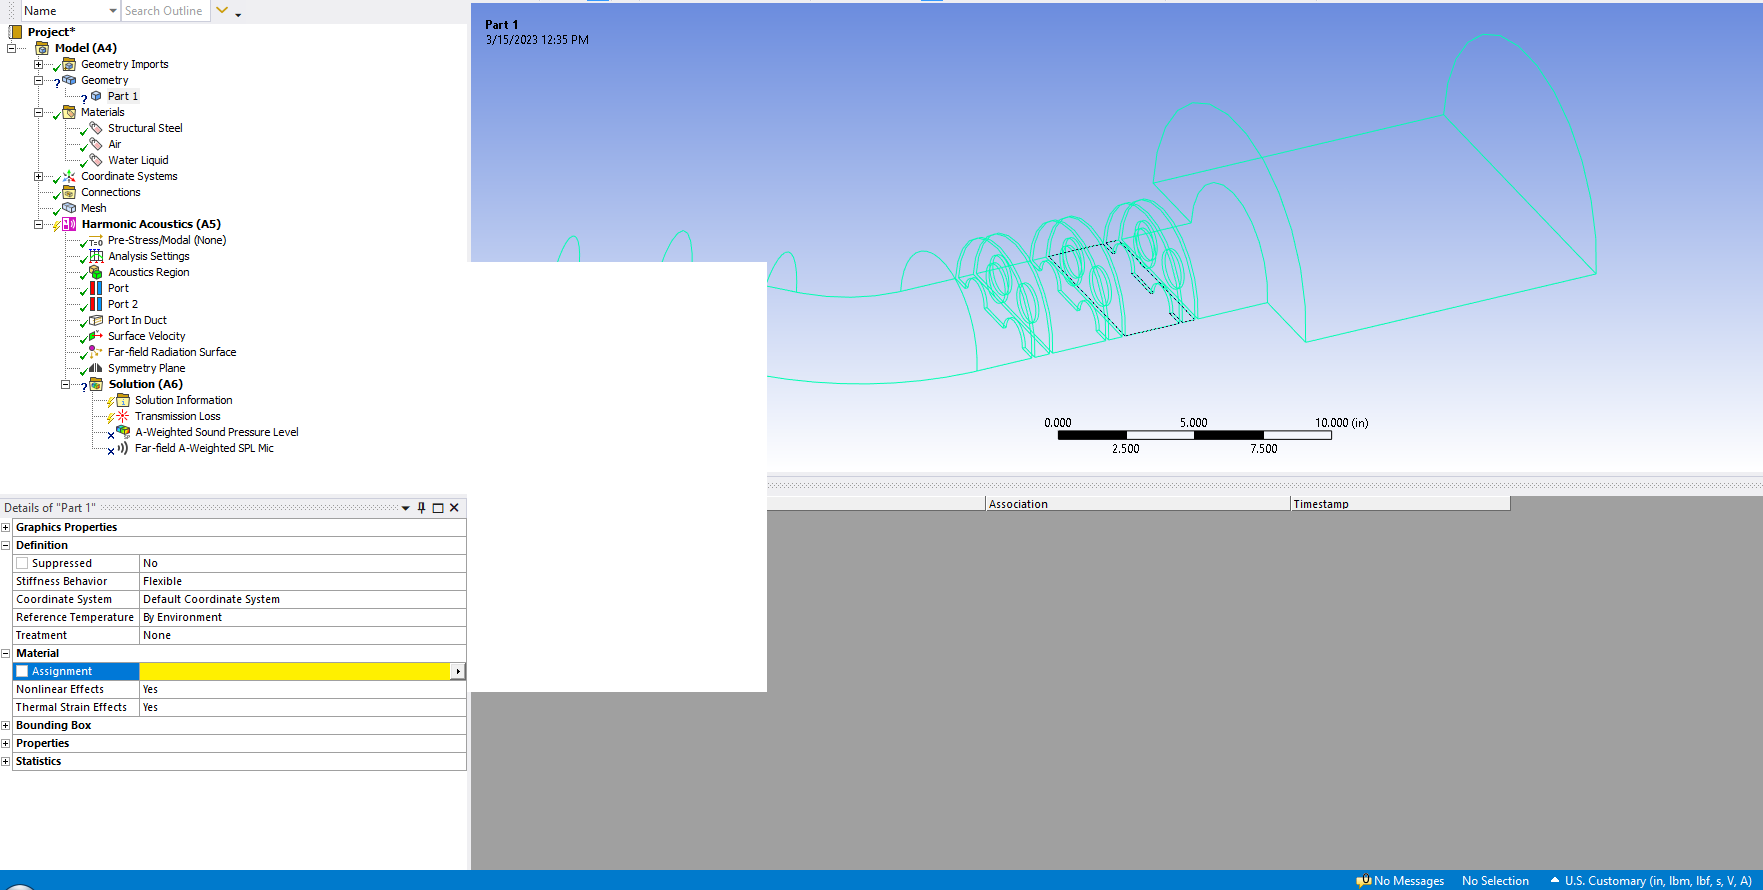1763x890 pixels.
Task: Click the Part 1 body icon
Action: 96,96
